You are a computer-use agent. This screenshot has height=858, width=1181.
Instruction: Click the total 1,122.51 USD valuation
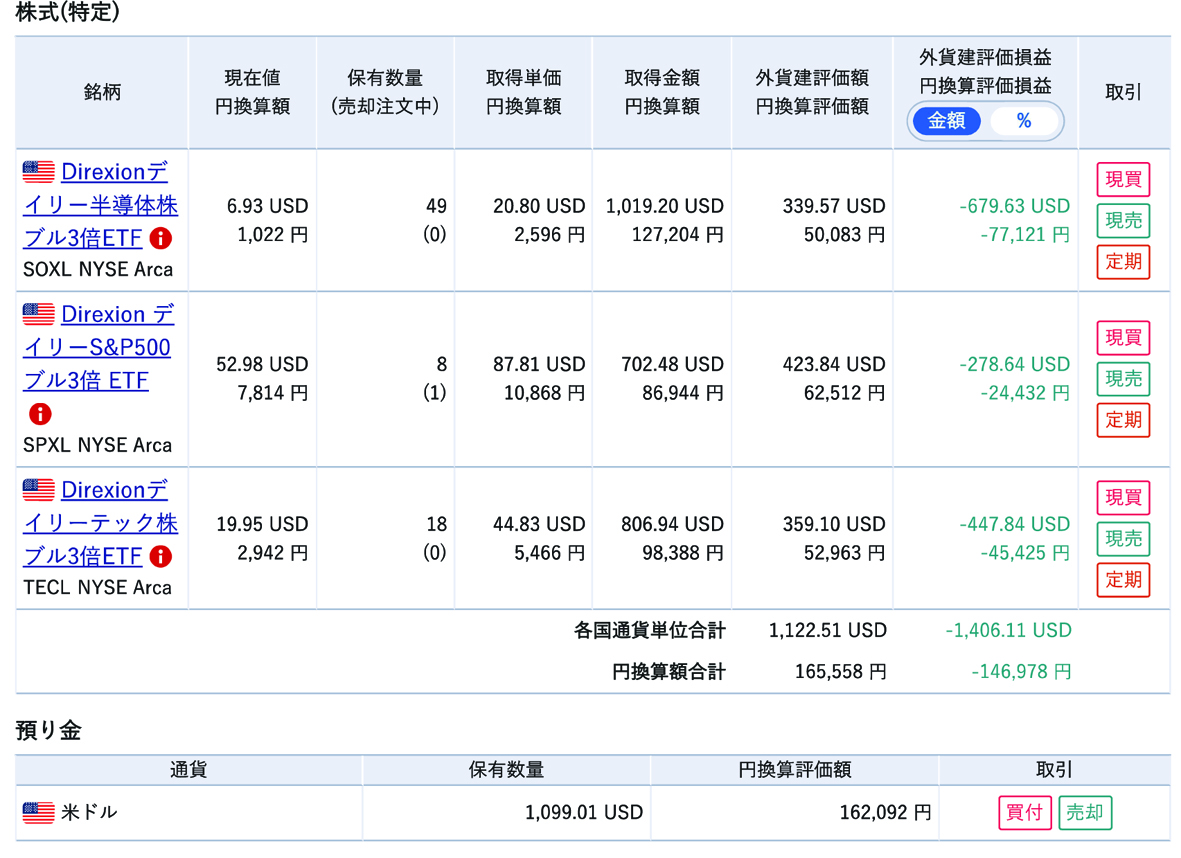coord(828,631)
